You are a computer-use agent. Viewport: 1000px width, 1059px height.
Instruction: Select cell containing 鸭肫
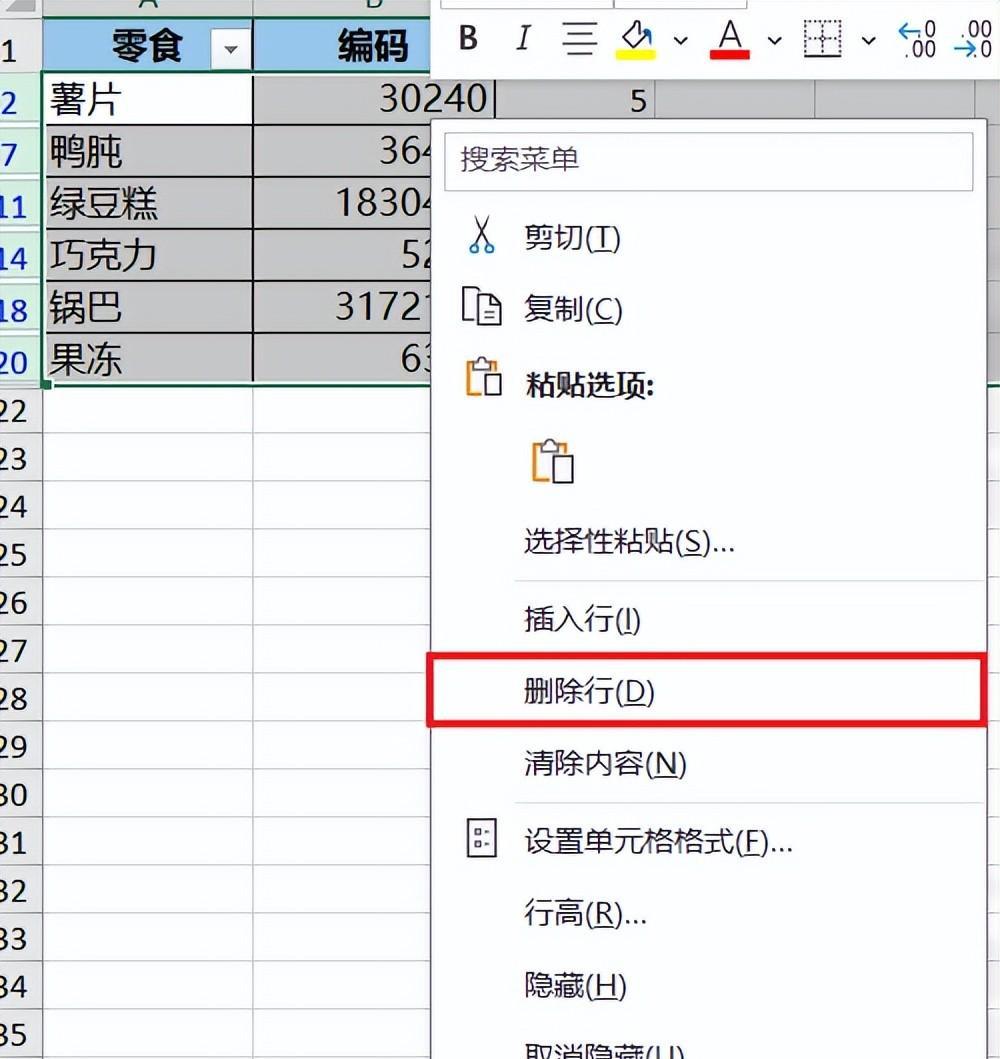[x=147, y=151]
